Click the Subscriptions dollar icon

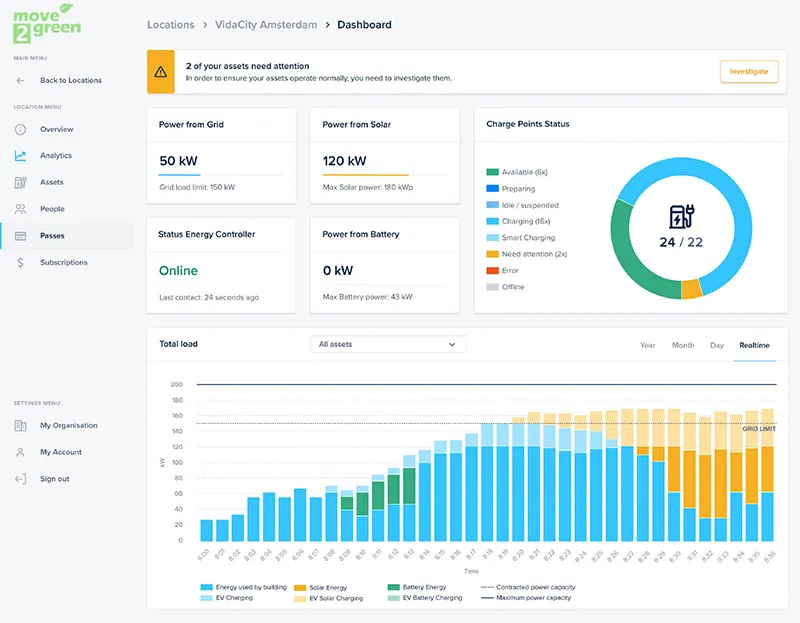coord(20,262)
